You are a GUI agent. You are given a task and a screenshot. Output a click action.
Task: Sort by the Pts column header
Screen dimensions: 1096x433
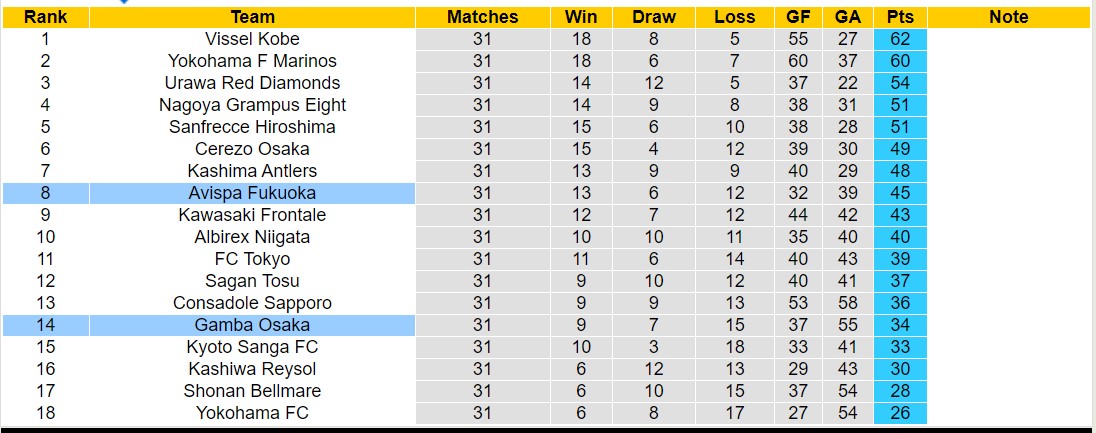(x=900, y=17)
